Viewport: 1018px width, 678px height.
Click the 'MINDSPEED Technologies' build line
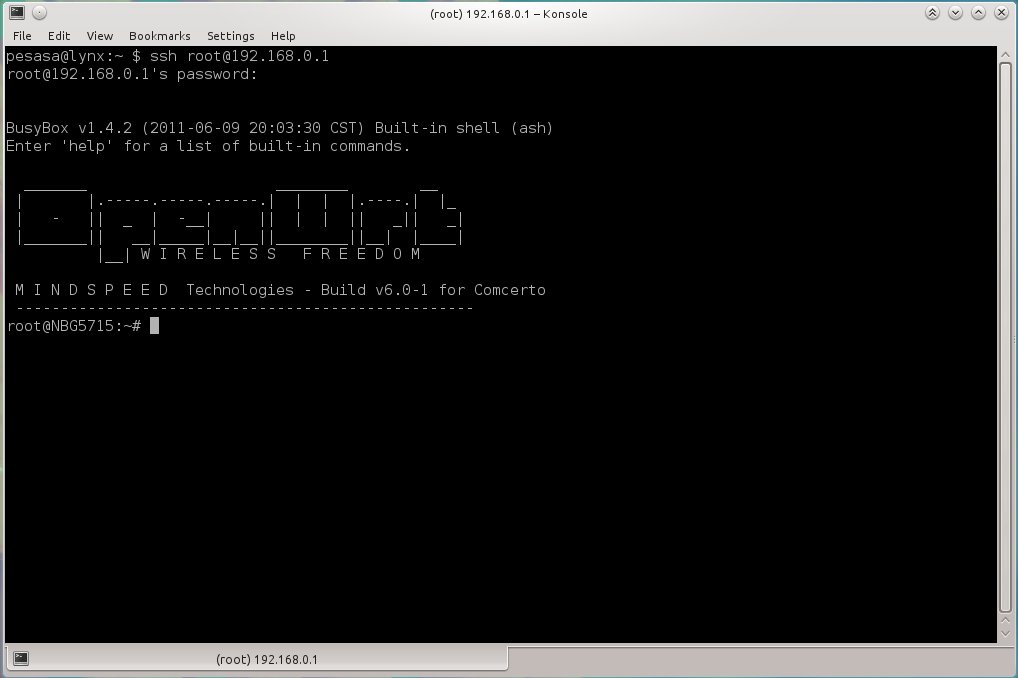point(280,290)
